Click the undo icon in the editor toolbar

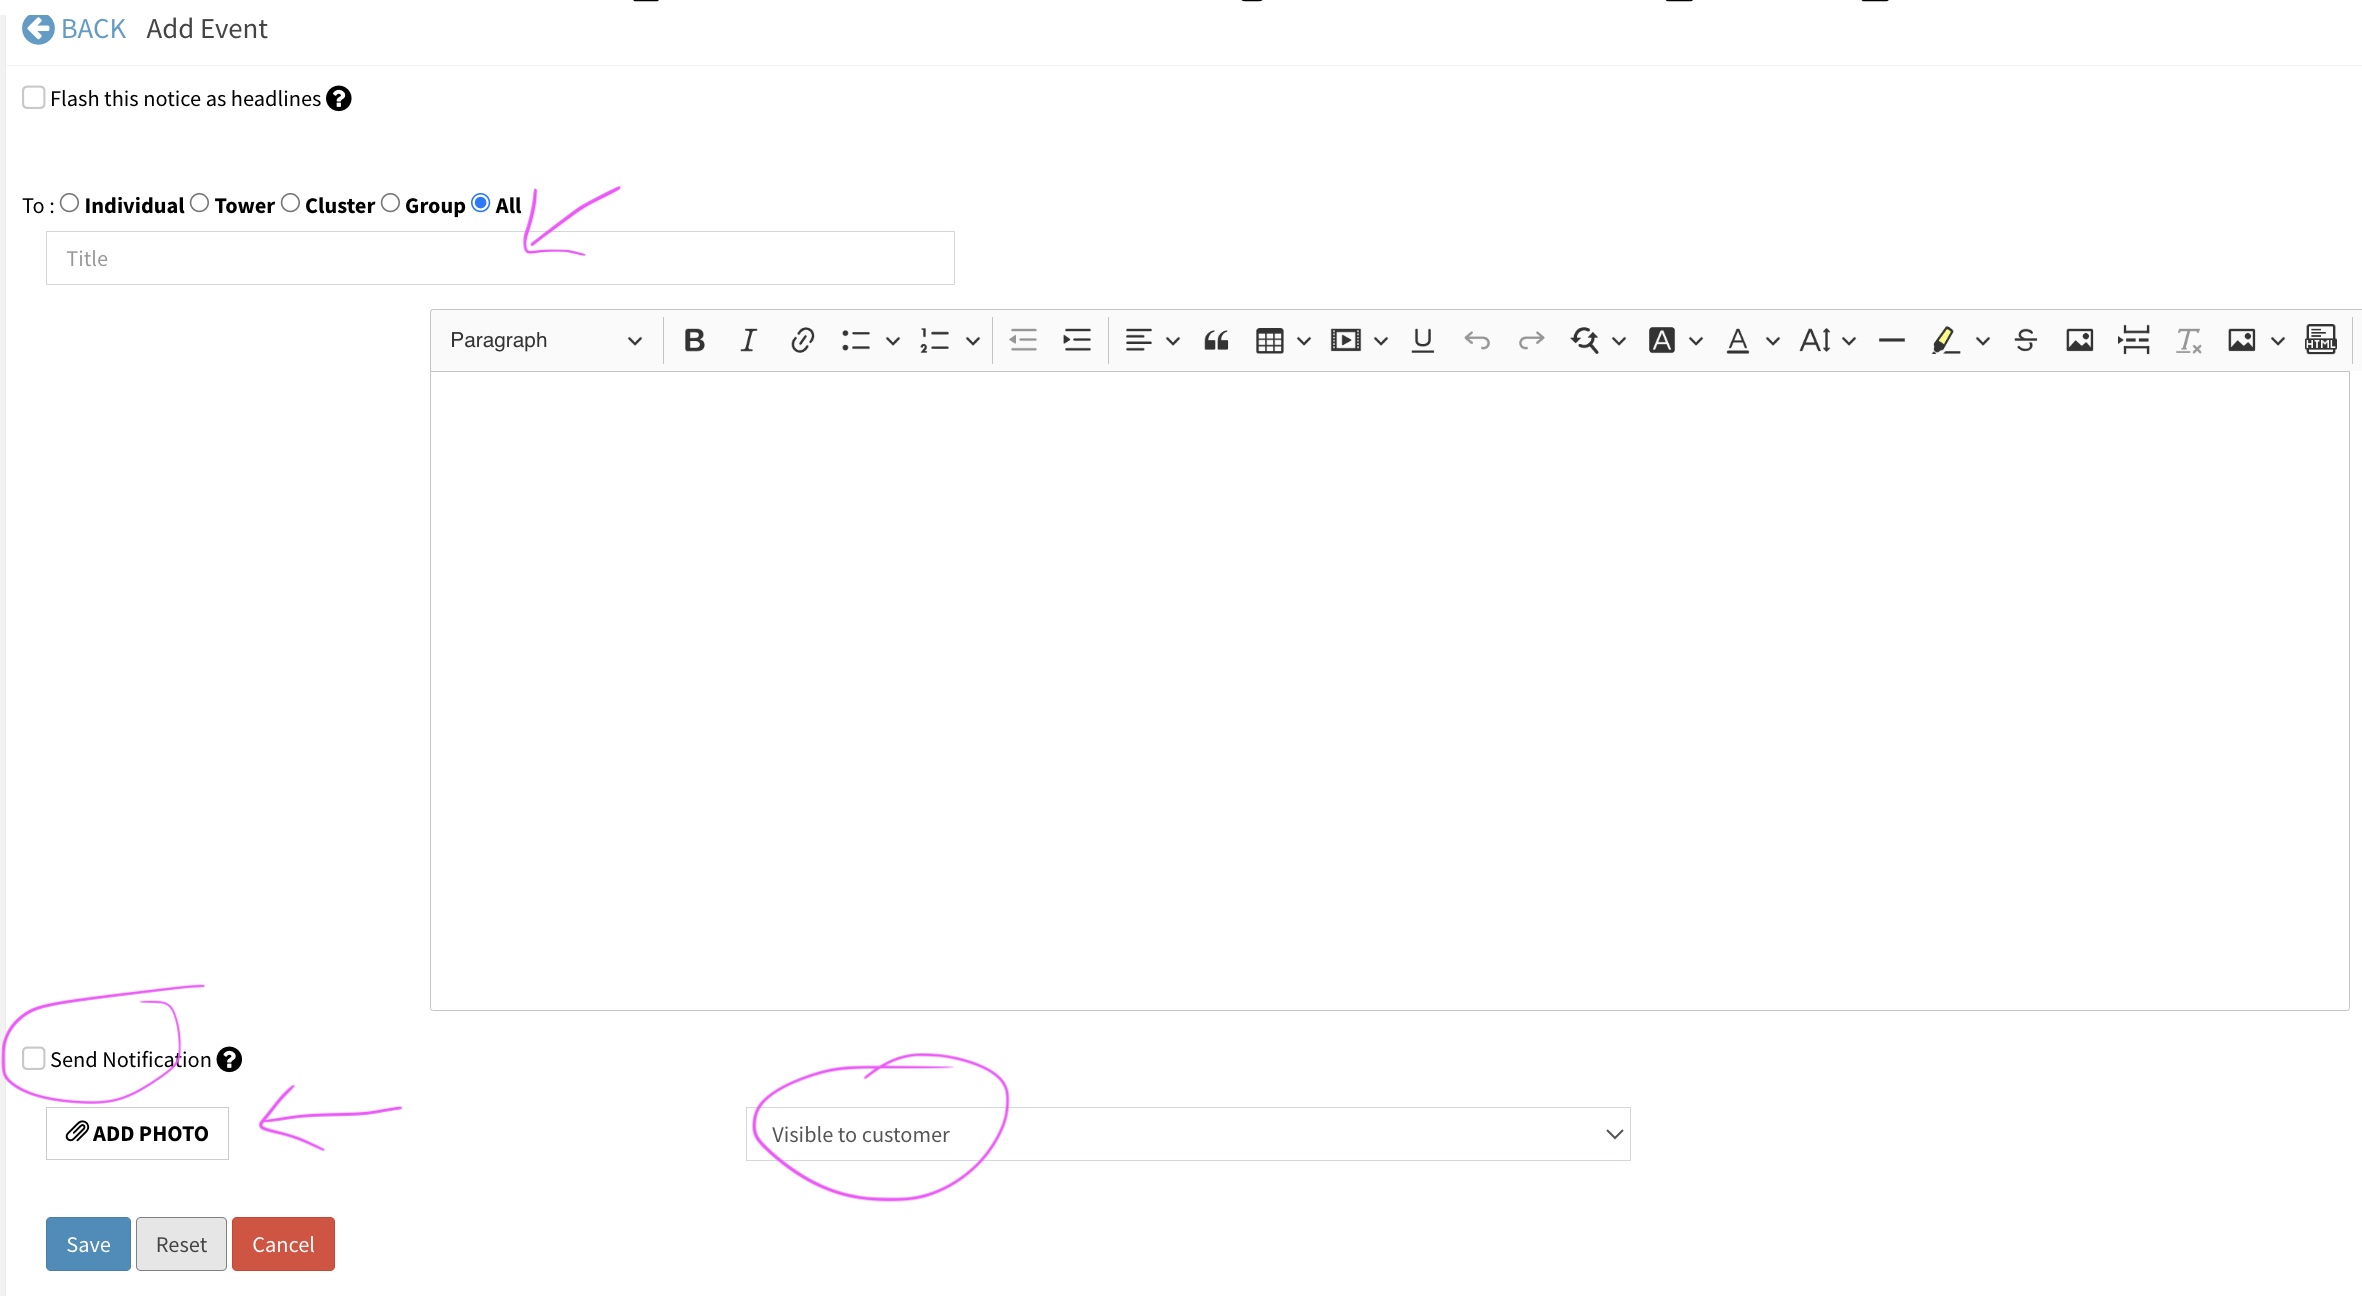point(1478,340)
